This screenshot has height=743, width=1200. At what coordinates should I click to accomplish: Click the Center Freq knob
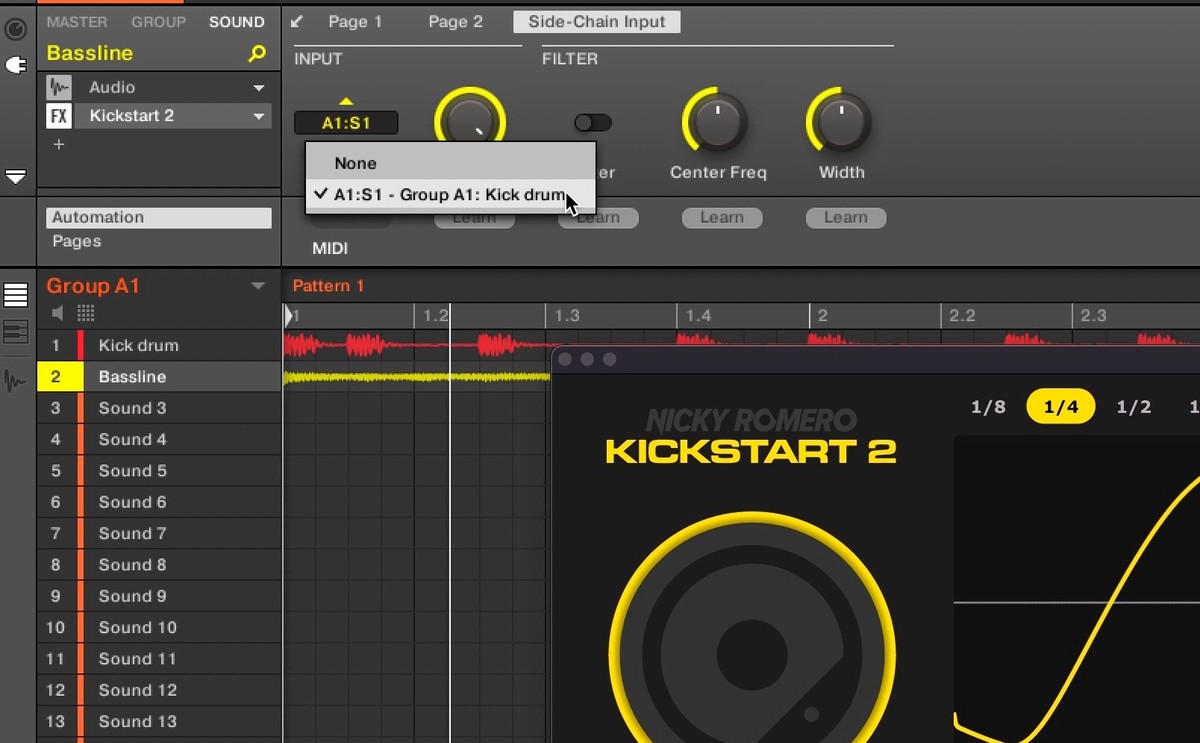click(717, 122)
